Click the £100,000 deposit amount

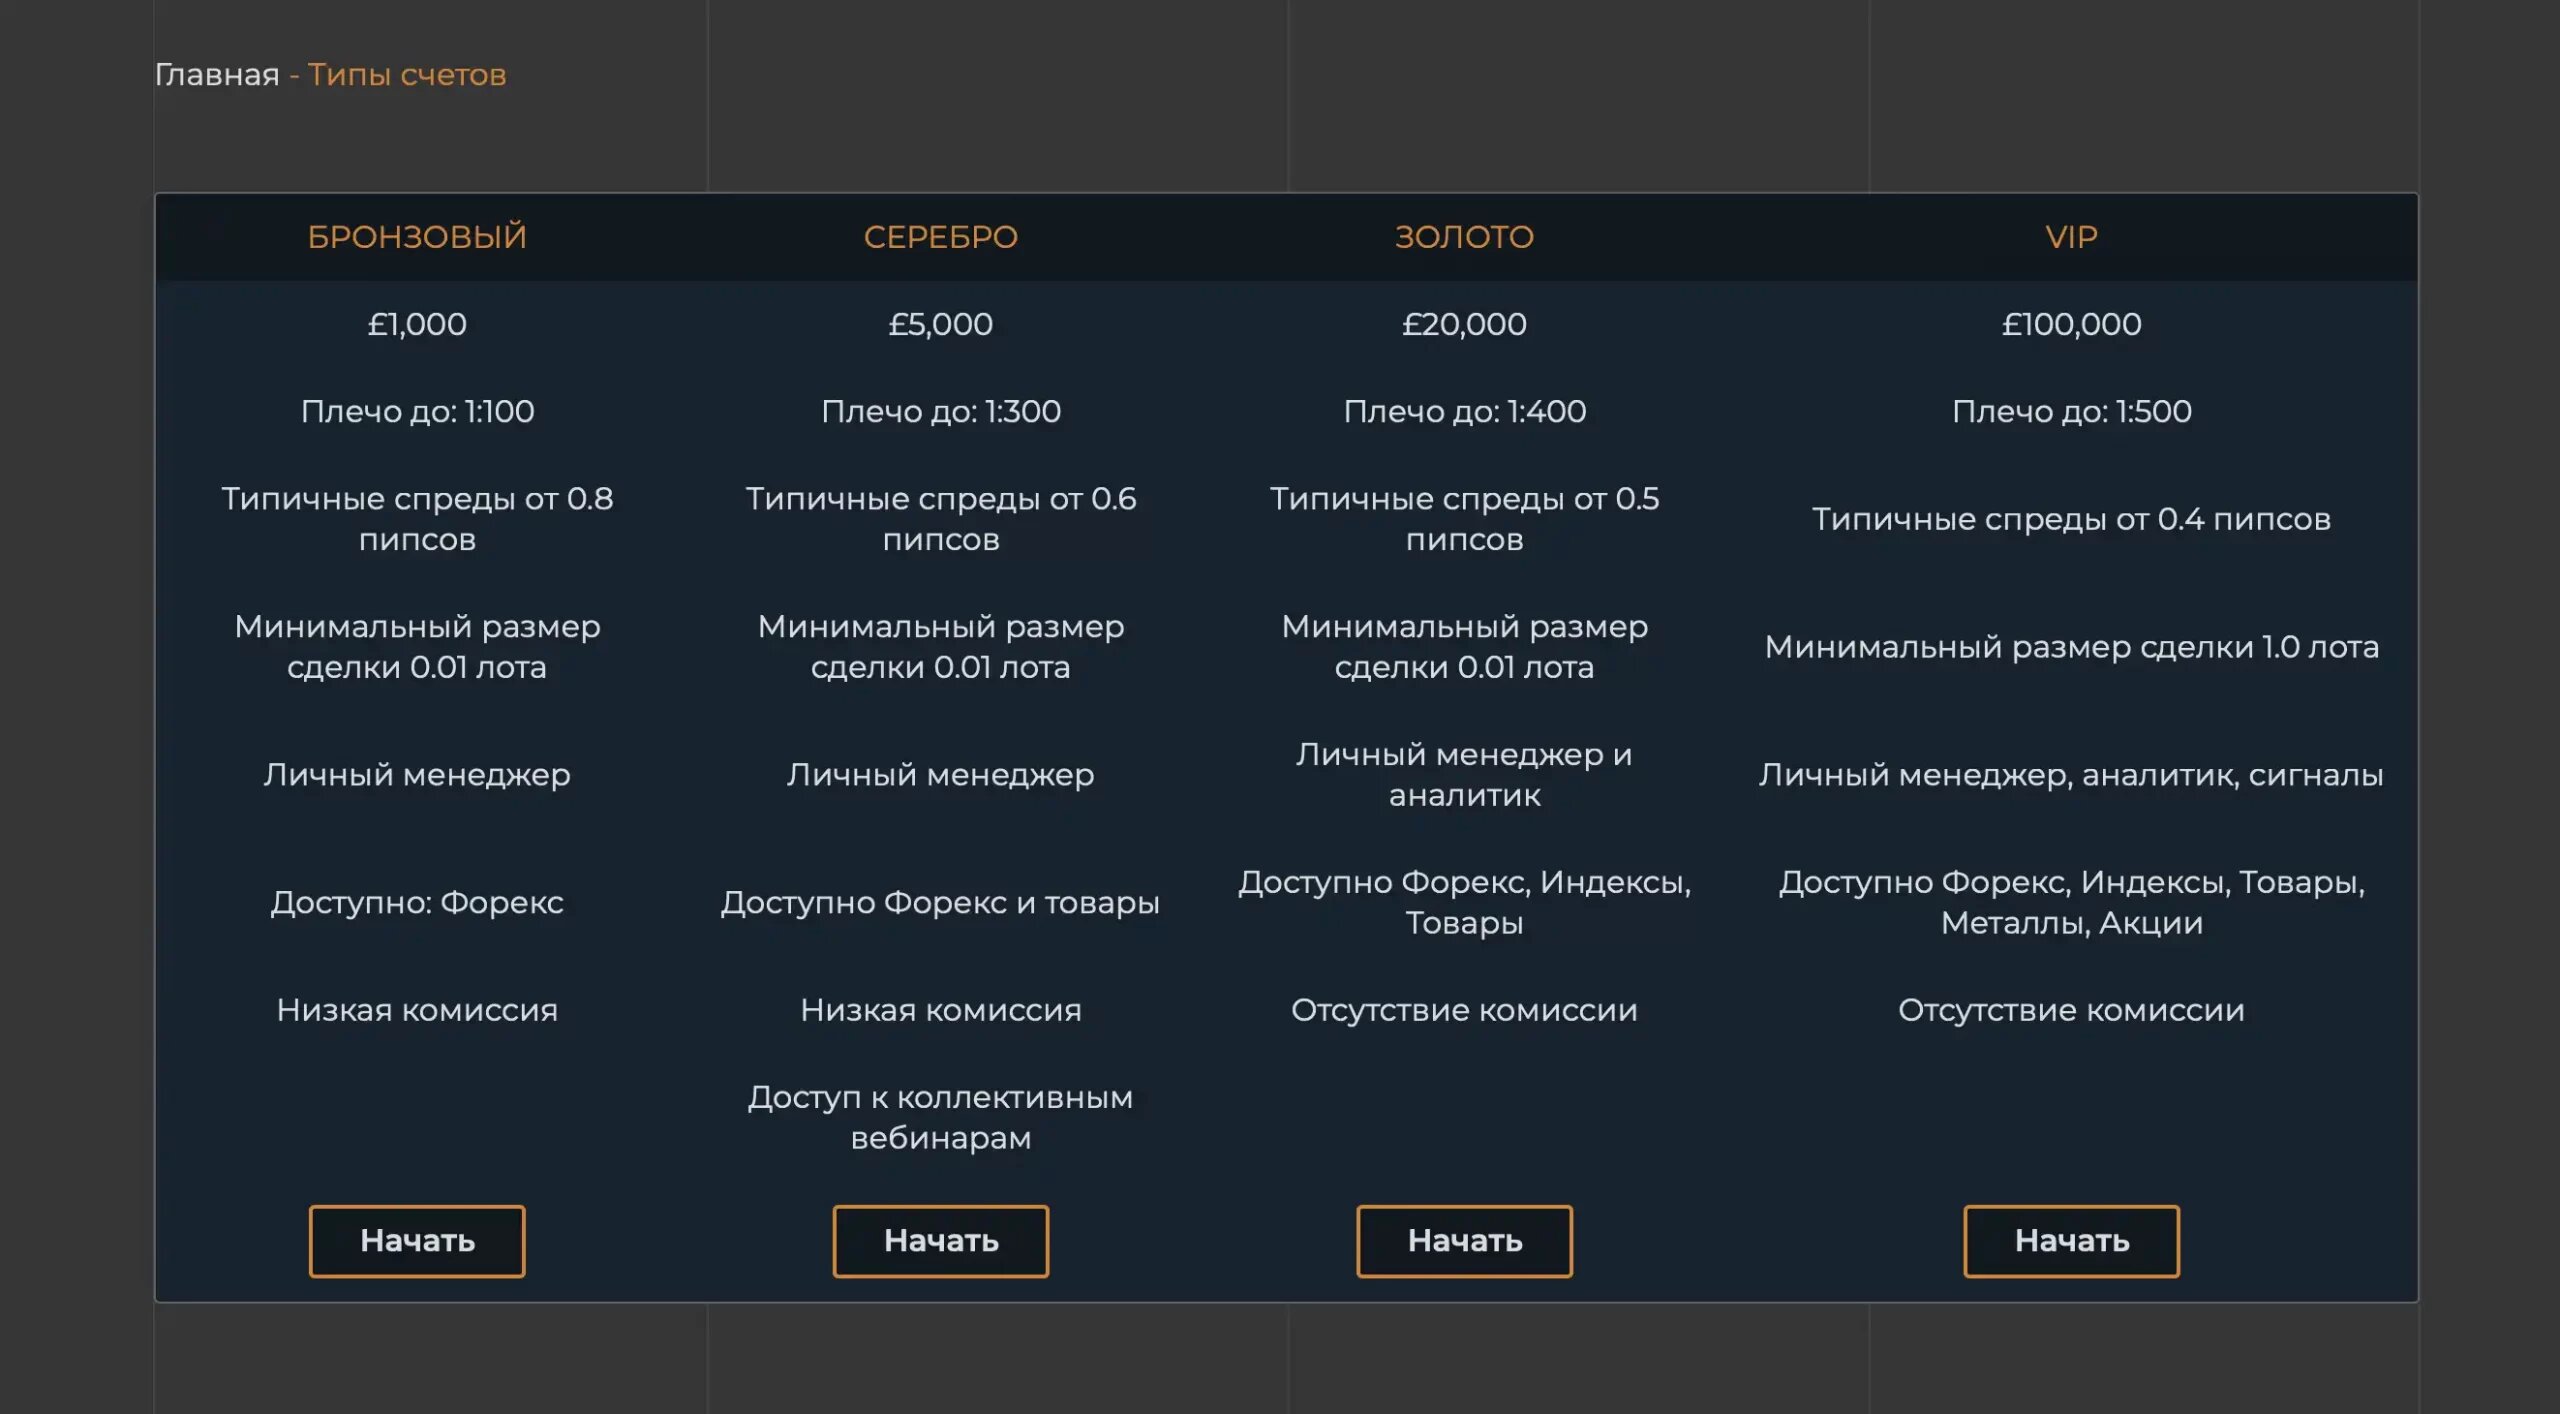[2070, 324]
